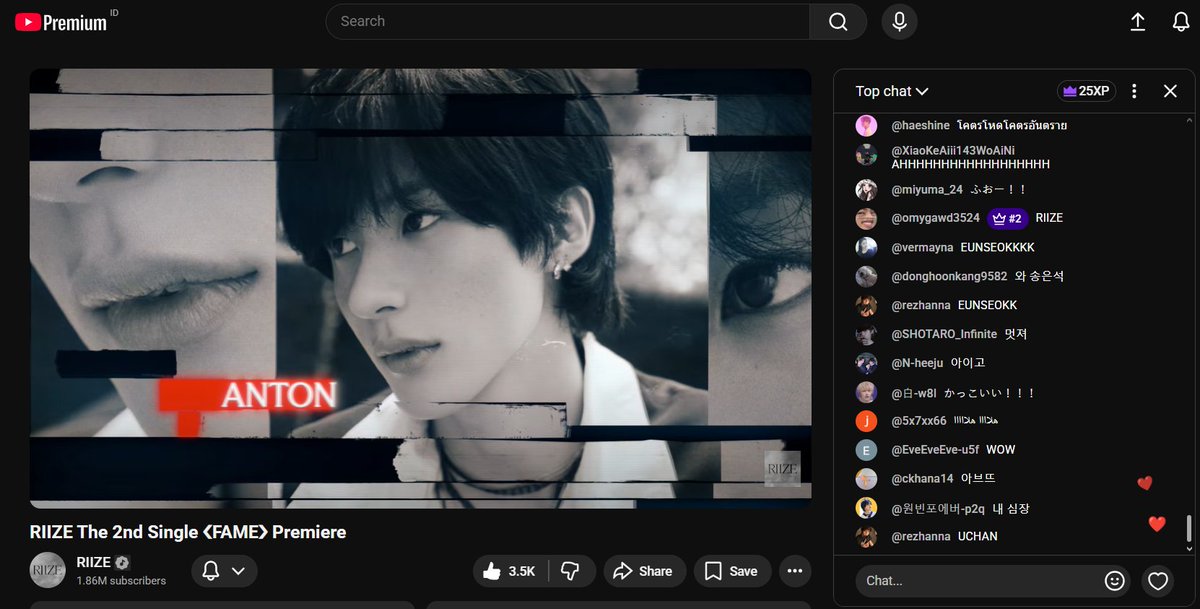
Task: Click avatar of @omygawd3524
Action: [x=866, y=218]
